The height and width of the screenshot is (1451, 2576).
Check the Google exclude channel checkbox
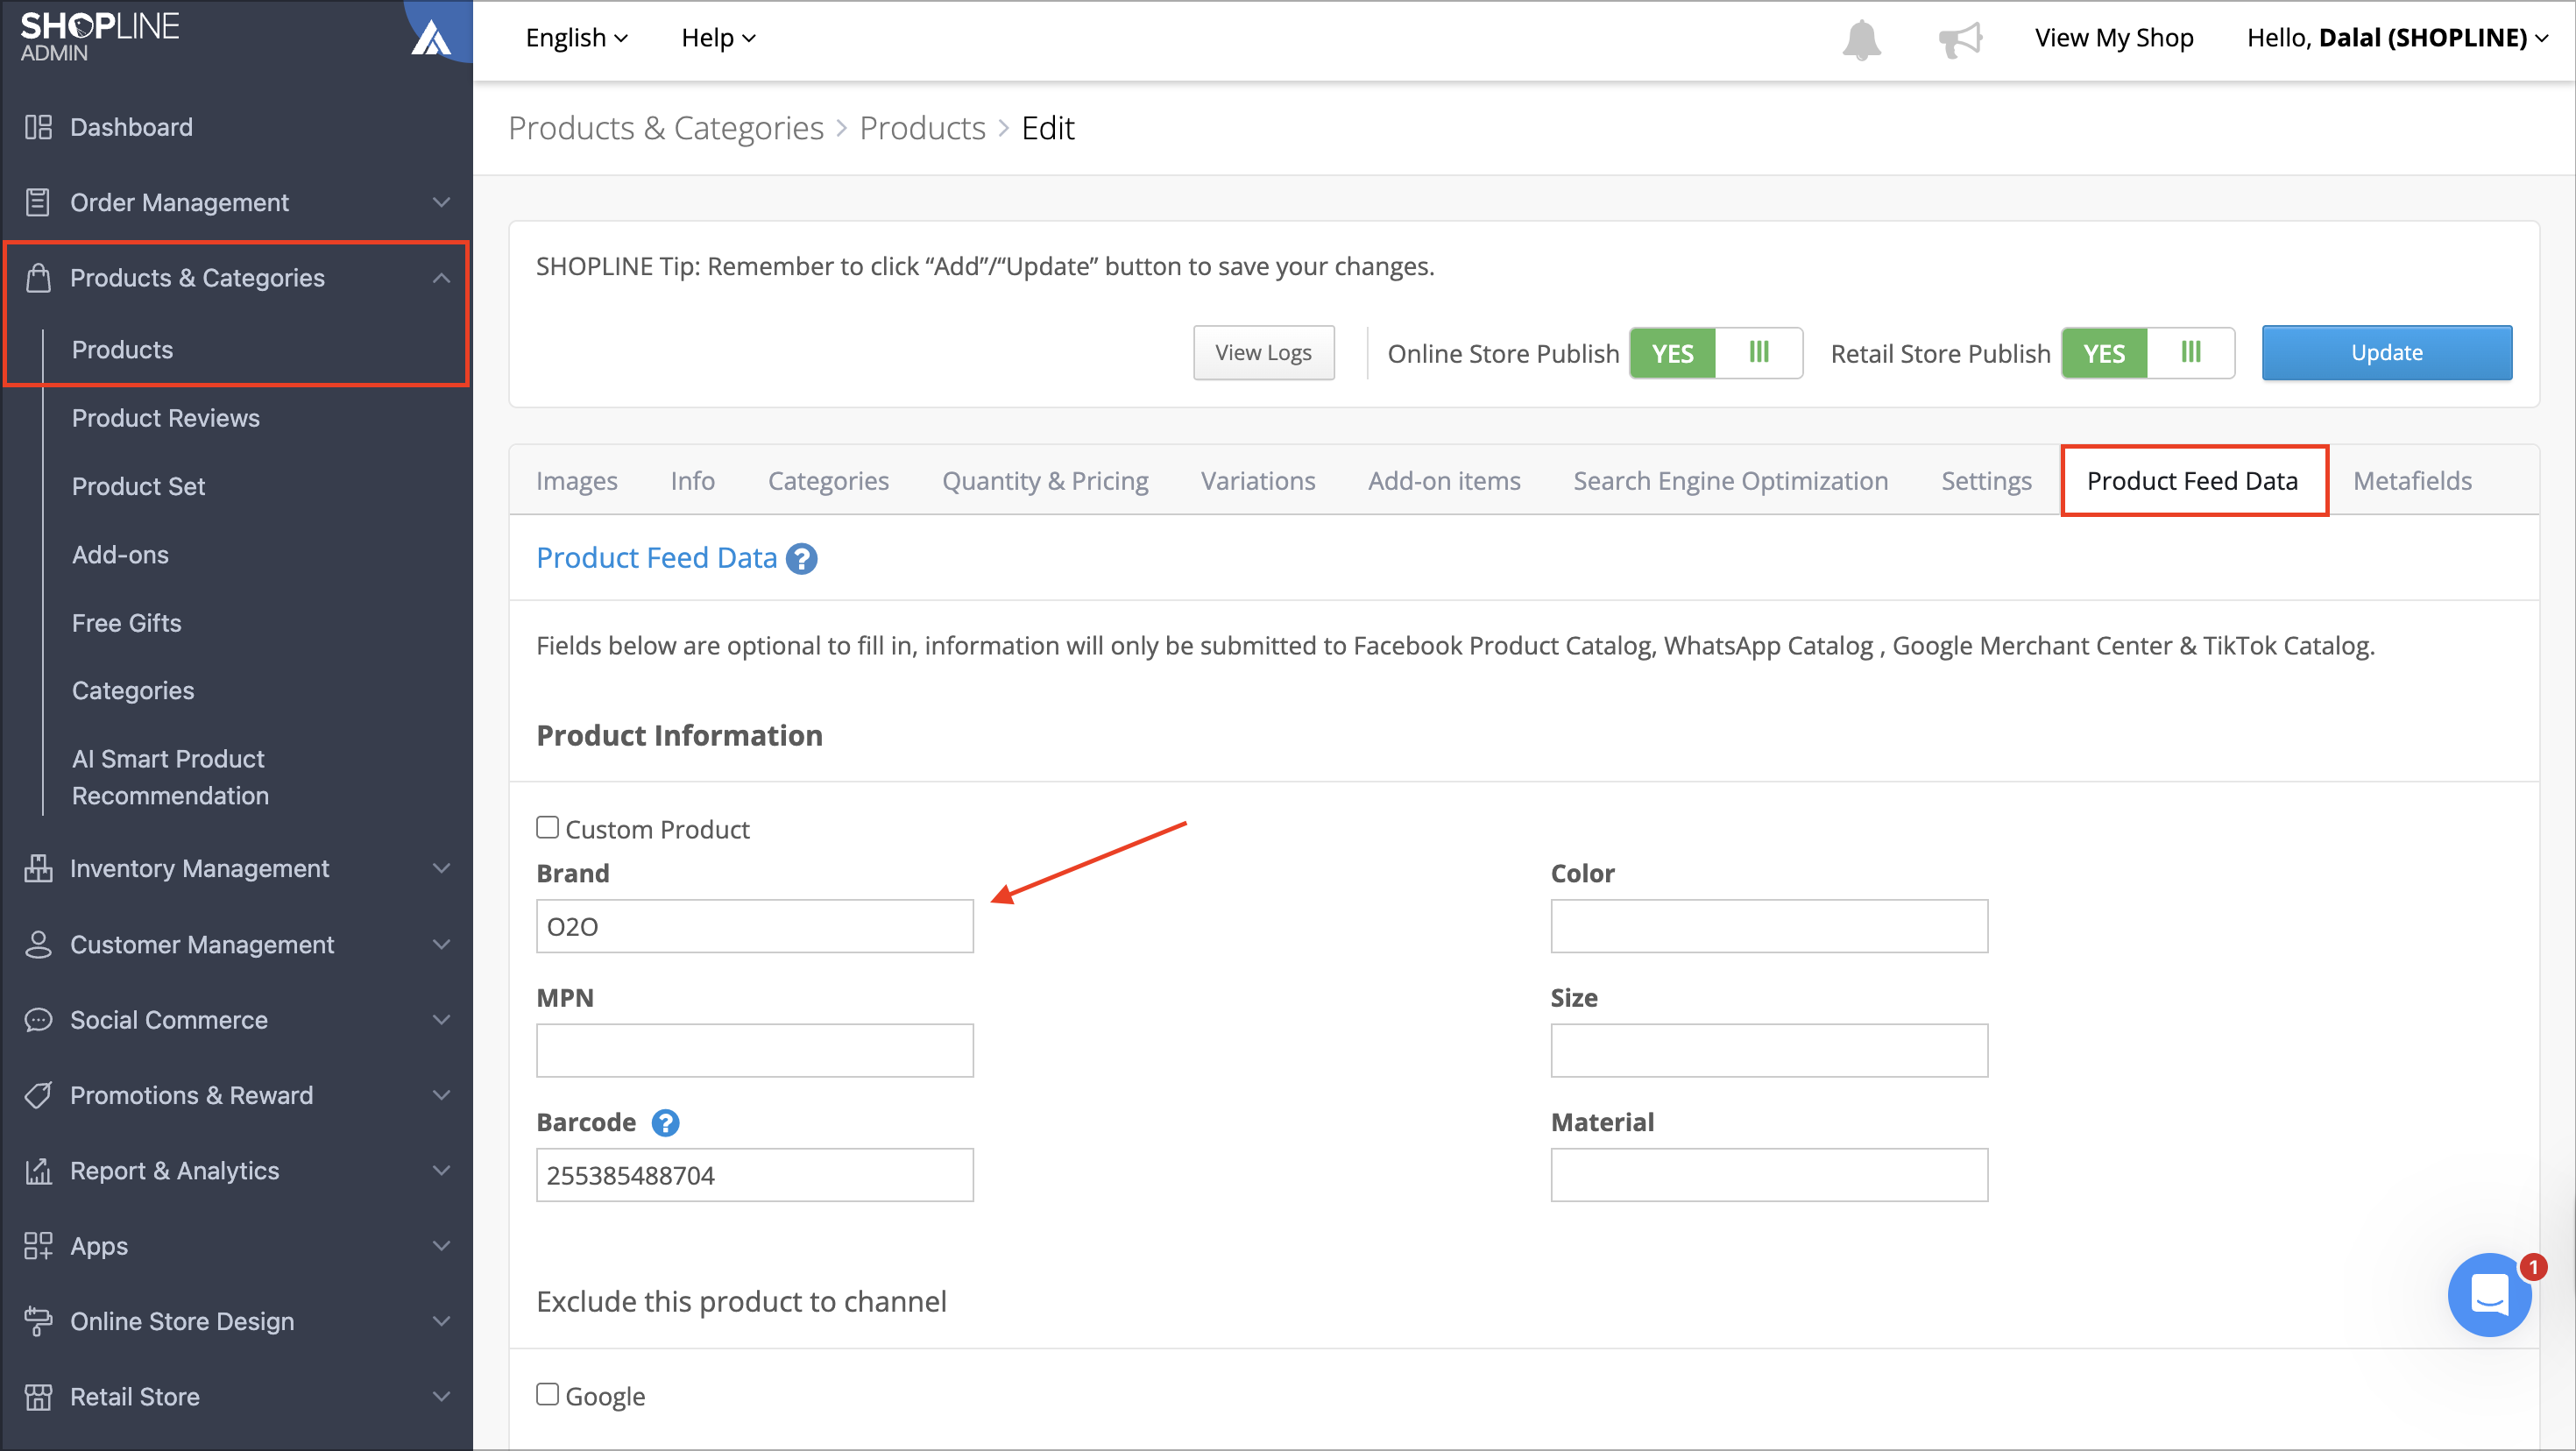[x=547, y=1394]
